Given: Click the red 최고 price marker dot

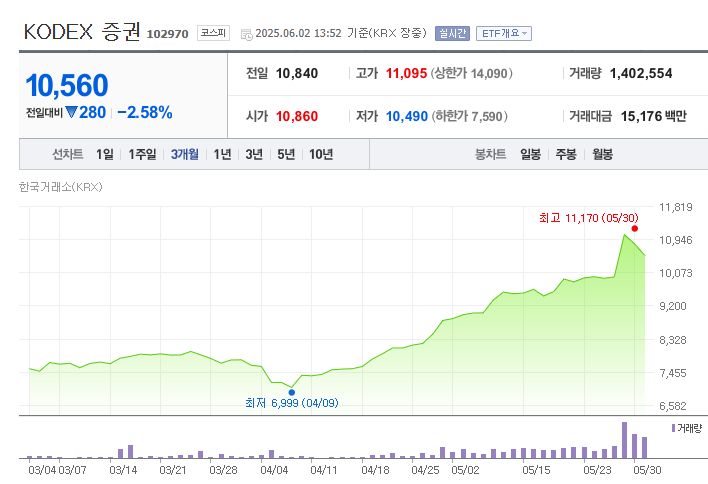Looking at the screenshot, I should click(x=634, y=228).
